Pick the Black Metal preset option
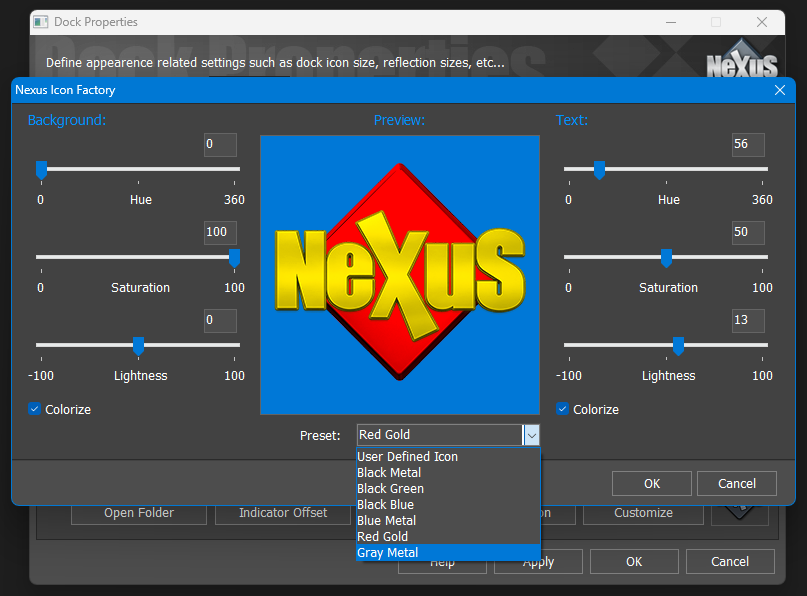Screen dimensions: 807x596 [389, 473]
